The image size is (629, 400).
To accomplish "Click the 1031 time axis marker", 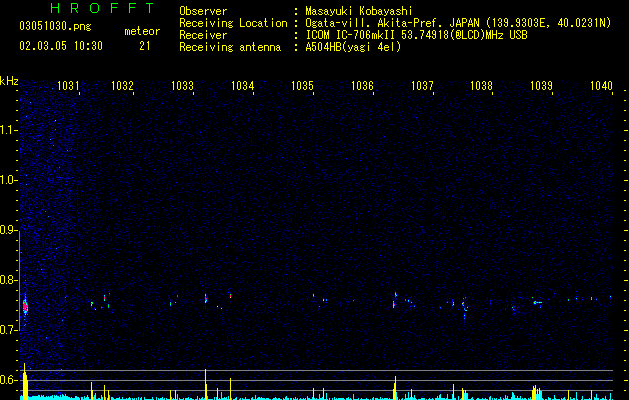I will coord(68,85).
